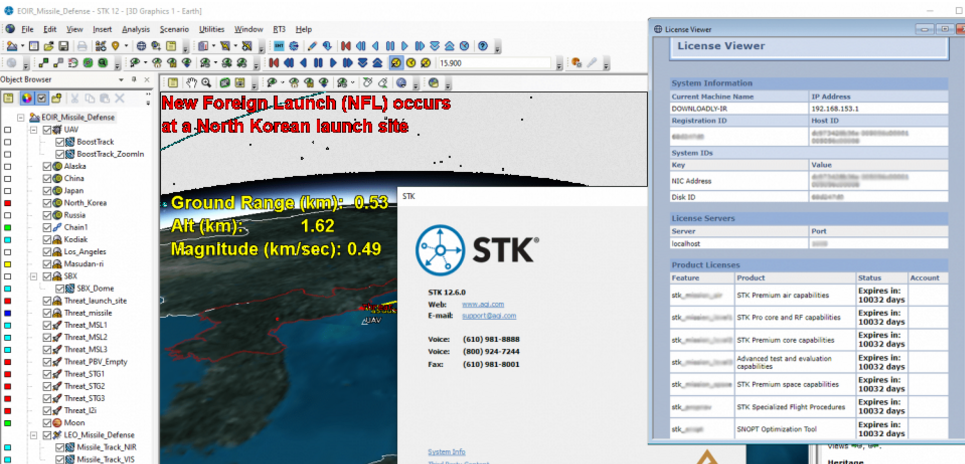Open toolbar options arrow after the help icon

click(x=497, y=47)
